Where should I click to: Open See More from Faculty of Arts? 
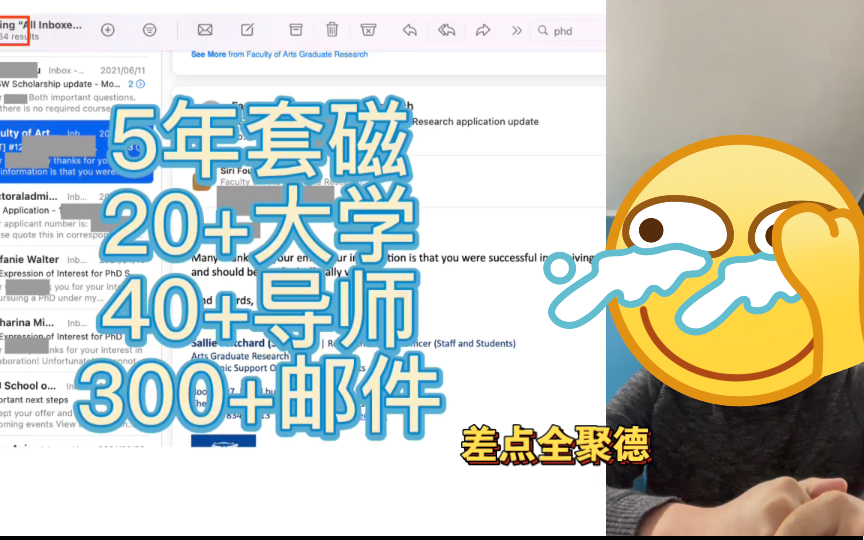coord(209,54)
